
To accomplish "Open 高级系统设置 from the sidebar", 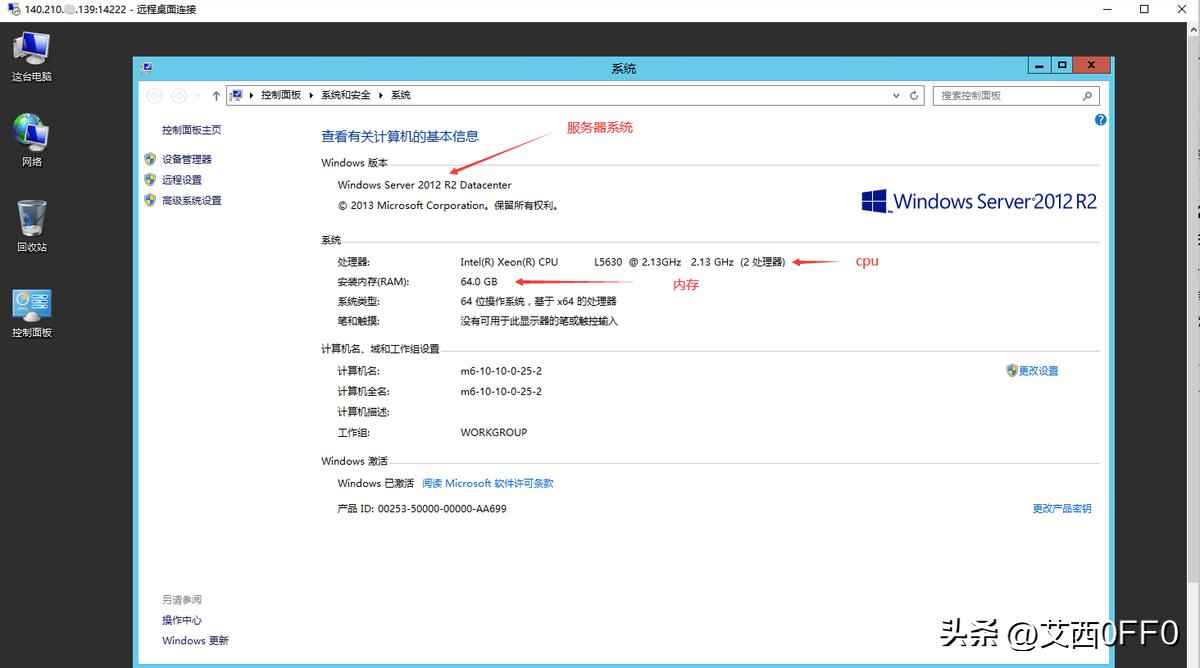I will 190,200.
